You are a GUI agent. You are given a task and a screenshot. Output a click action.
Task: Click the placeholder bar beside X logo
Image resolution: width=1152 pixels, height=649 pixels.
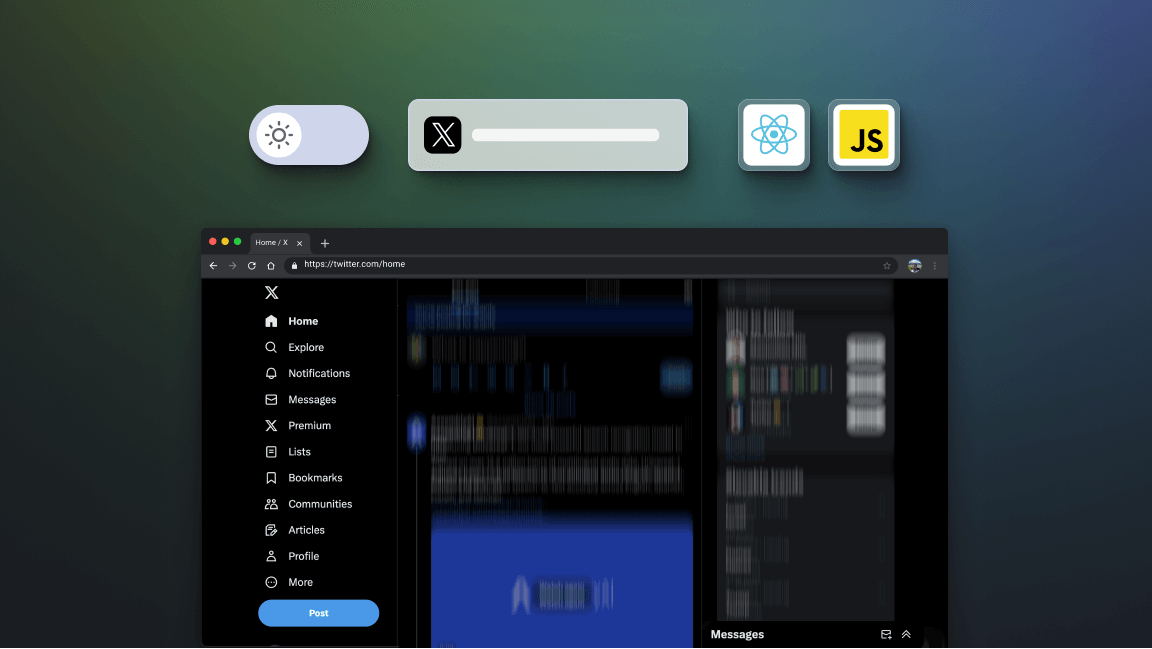[565, 135]
